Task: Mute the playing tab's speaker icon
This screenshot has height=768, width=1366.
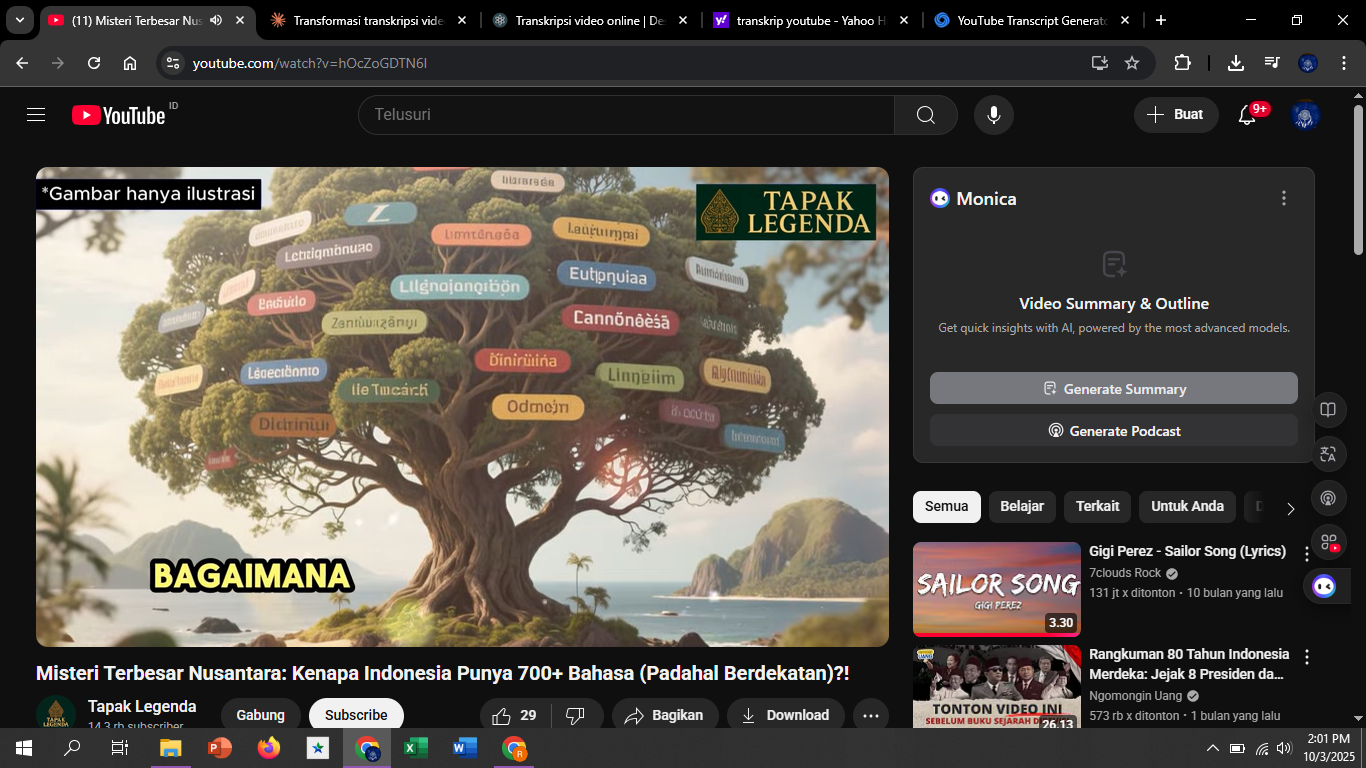Action: (x=216, y=20)
